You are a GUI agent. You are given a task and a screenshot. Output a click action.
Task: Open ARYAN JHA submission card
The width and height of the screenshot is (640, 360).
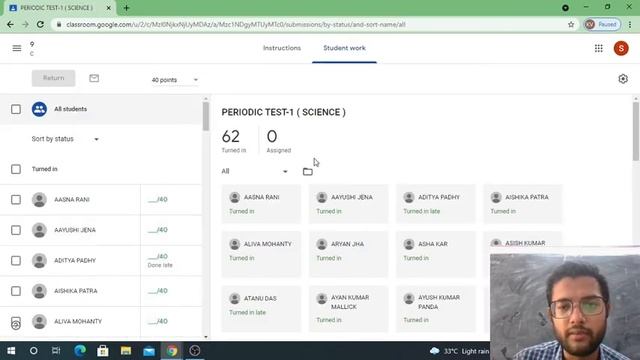coord(348,254)
